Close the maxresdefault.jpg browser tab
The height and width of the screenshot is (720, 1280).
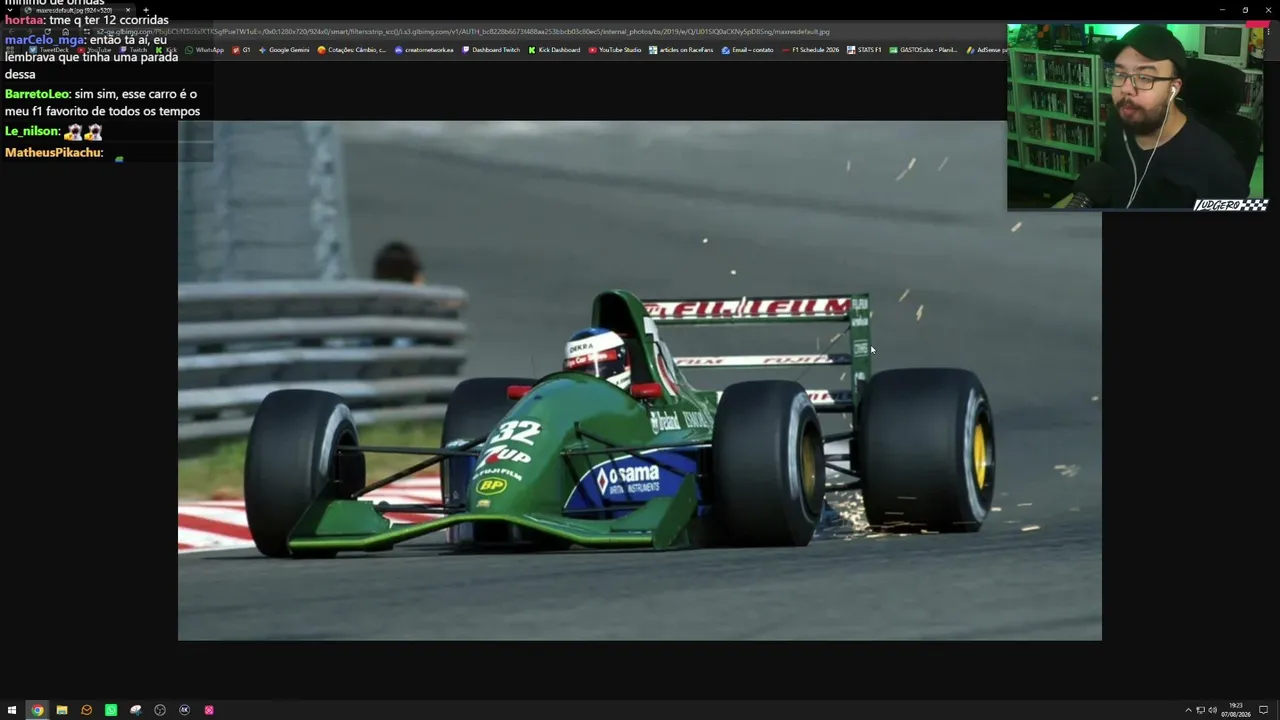click(x=128, y=10)
